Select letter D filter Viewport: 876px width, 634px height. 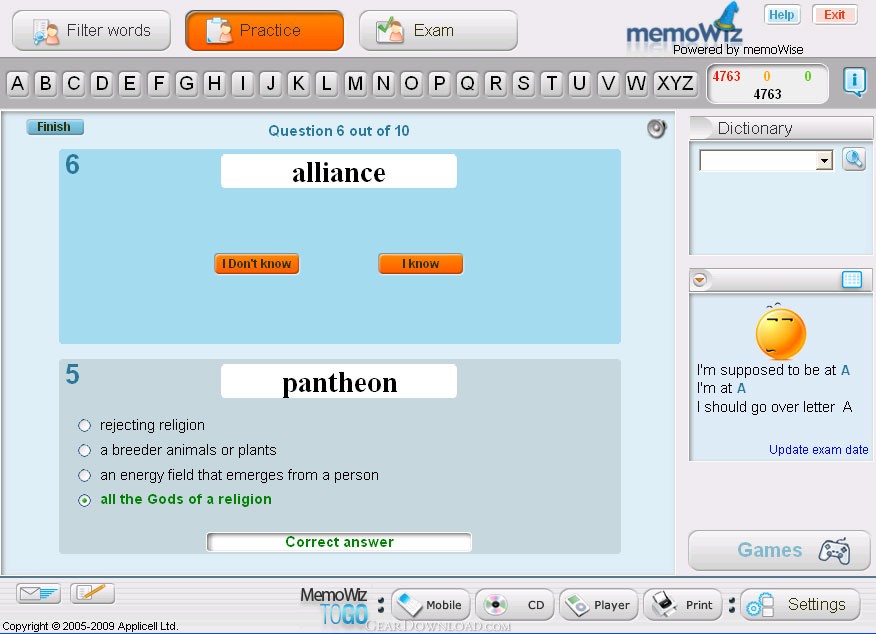pos(102,83)
